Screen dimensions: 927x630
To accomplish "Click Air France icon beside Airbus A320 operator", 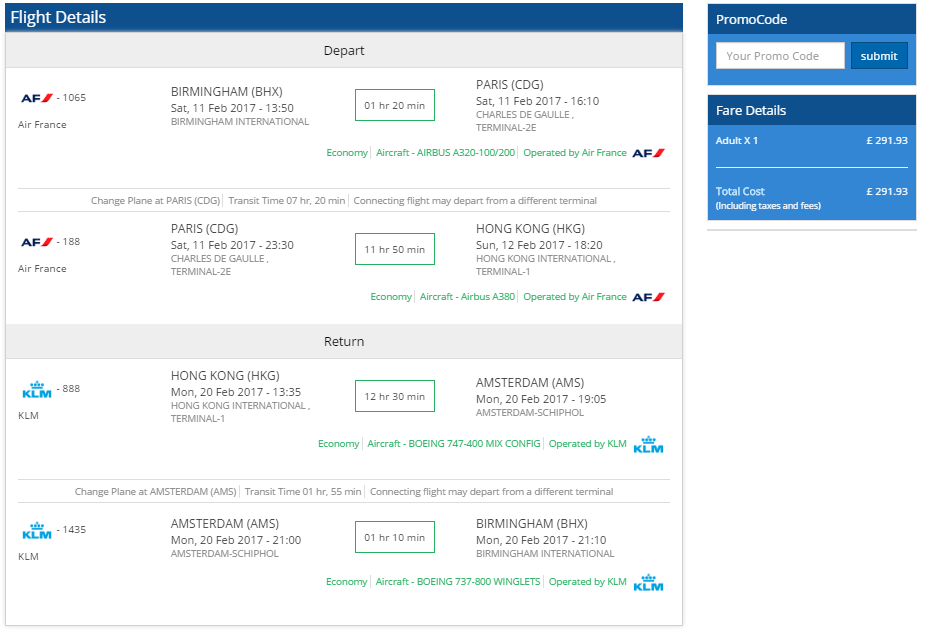I will tap(649, 153).
